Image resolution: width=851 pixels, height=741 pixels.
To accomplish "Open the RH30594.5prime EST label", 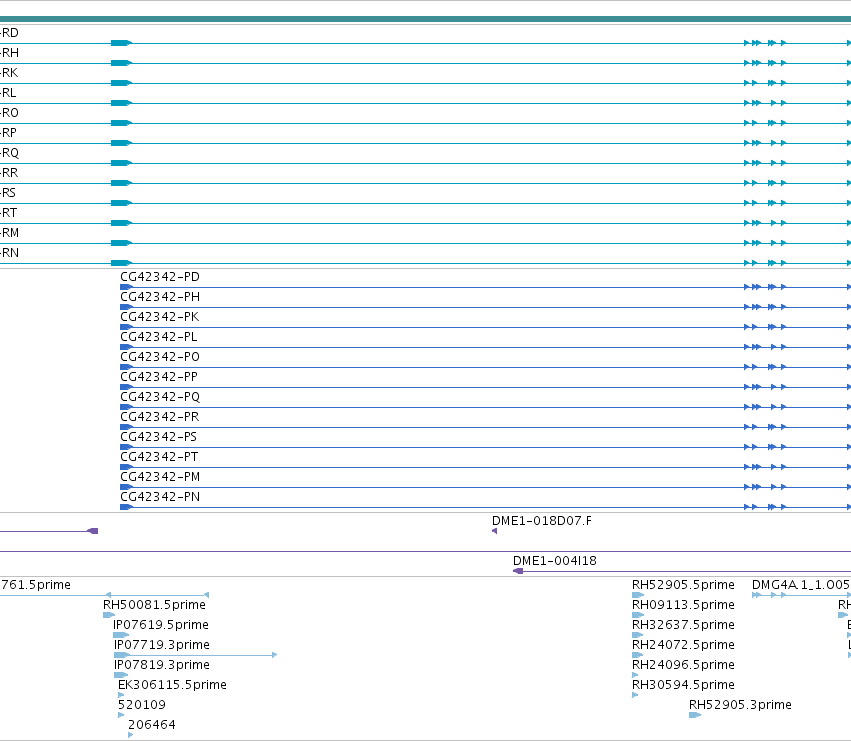I will [683, 685].
